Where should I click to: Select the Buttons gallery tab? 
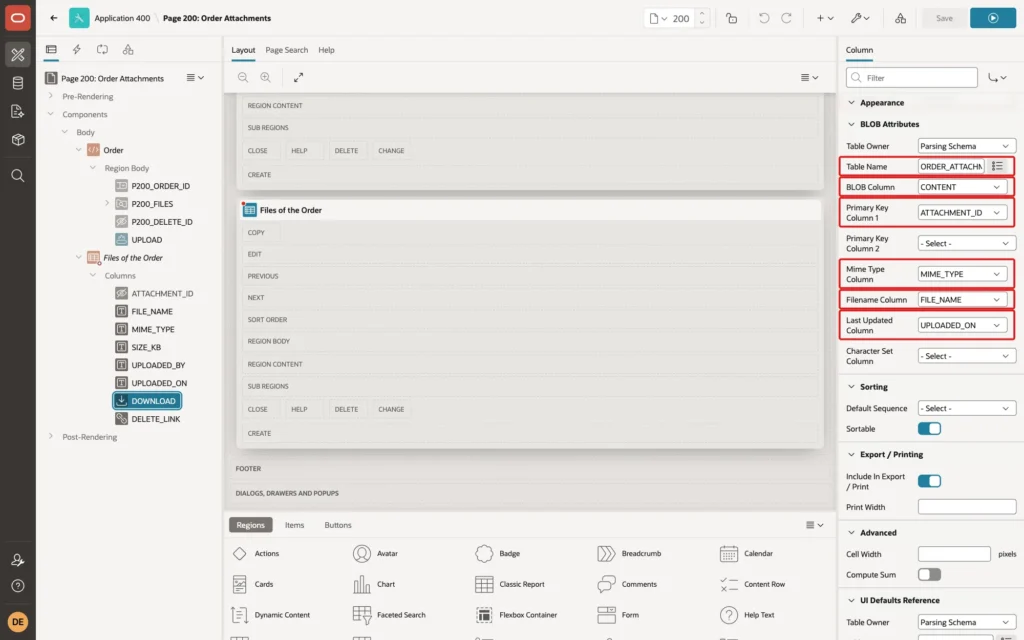click(338, 525)
